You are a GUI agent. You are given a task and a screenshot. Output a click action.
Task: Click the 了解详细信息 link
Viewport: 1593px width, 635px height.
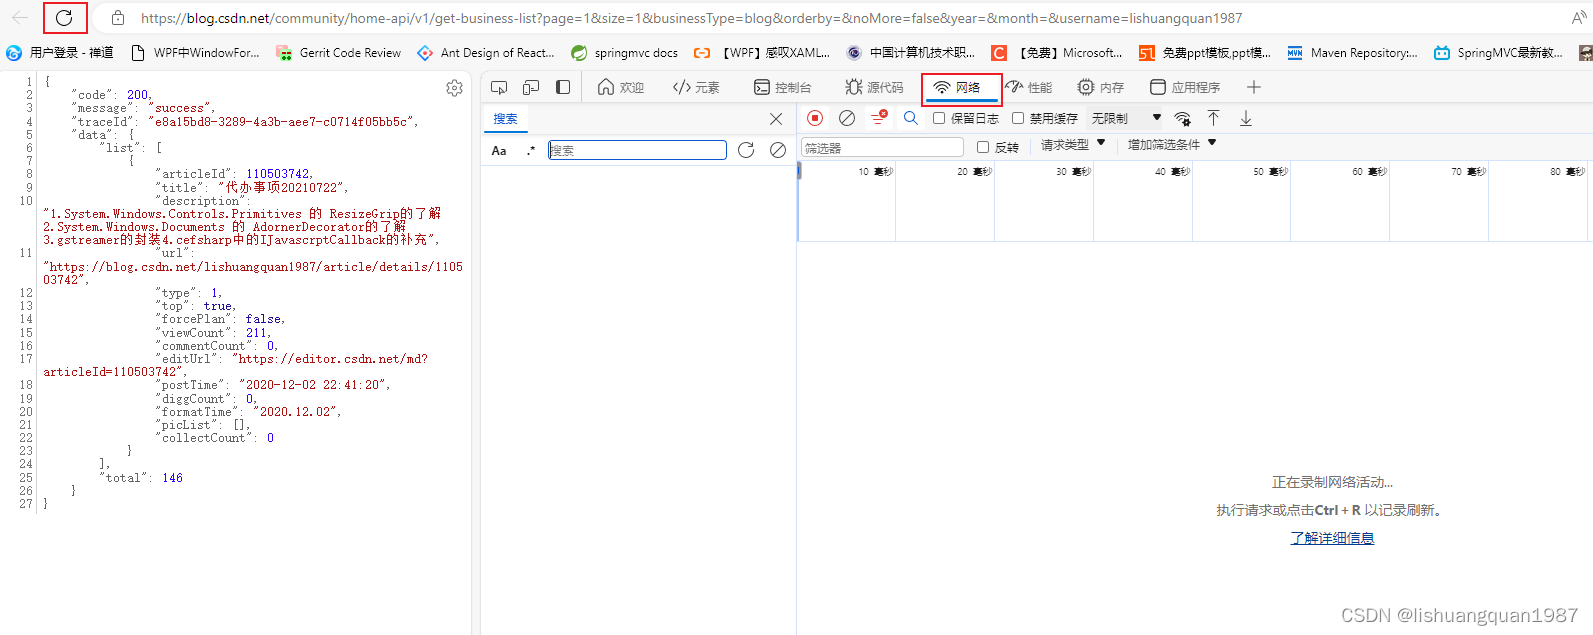click(1332, 538)
